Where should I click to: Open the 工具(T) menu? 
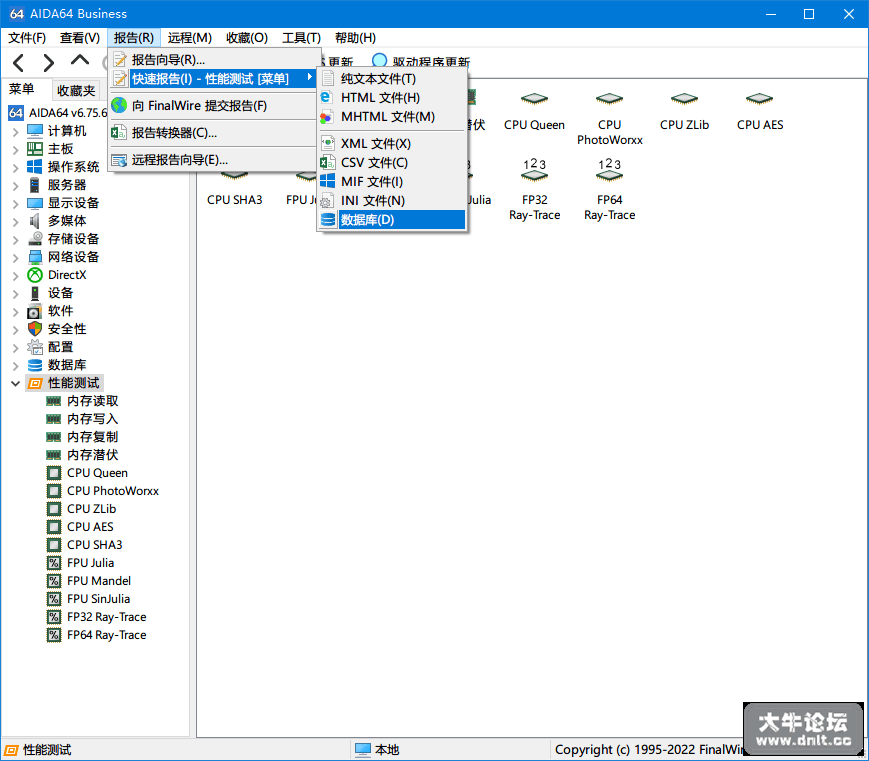(301, 38)
